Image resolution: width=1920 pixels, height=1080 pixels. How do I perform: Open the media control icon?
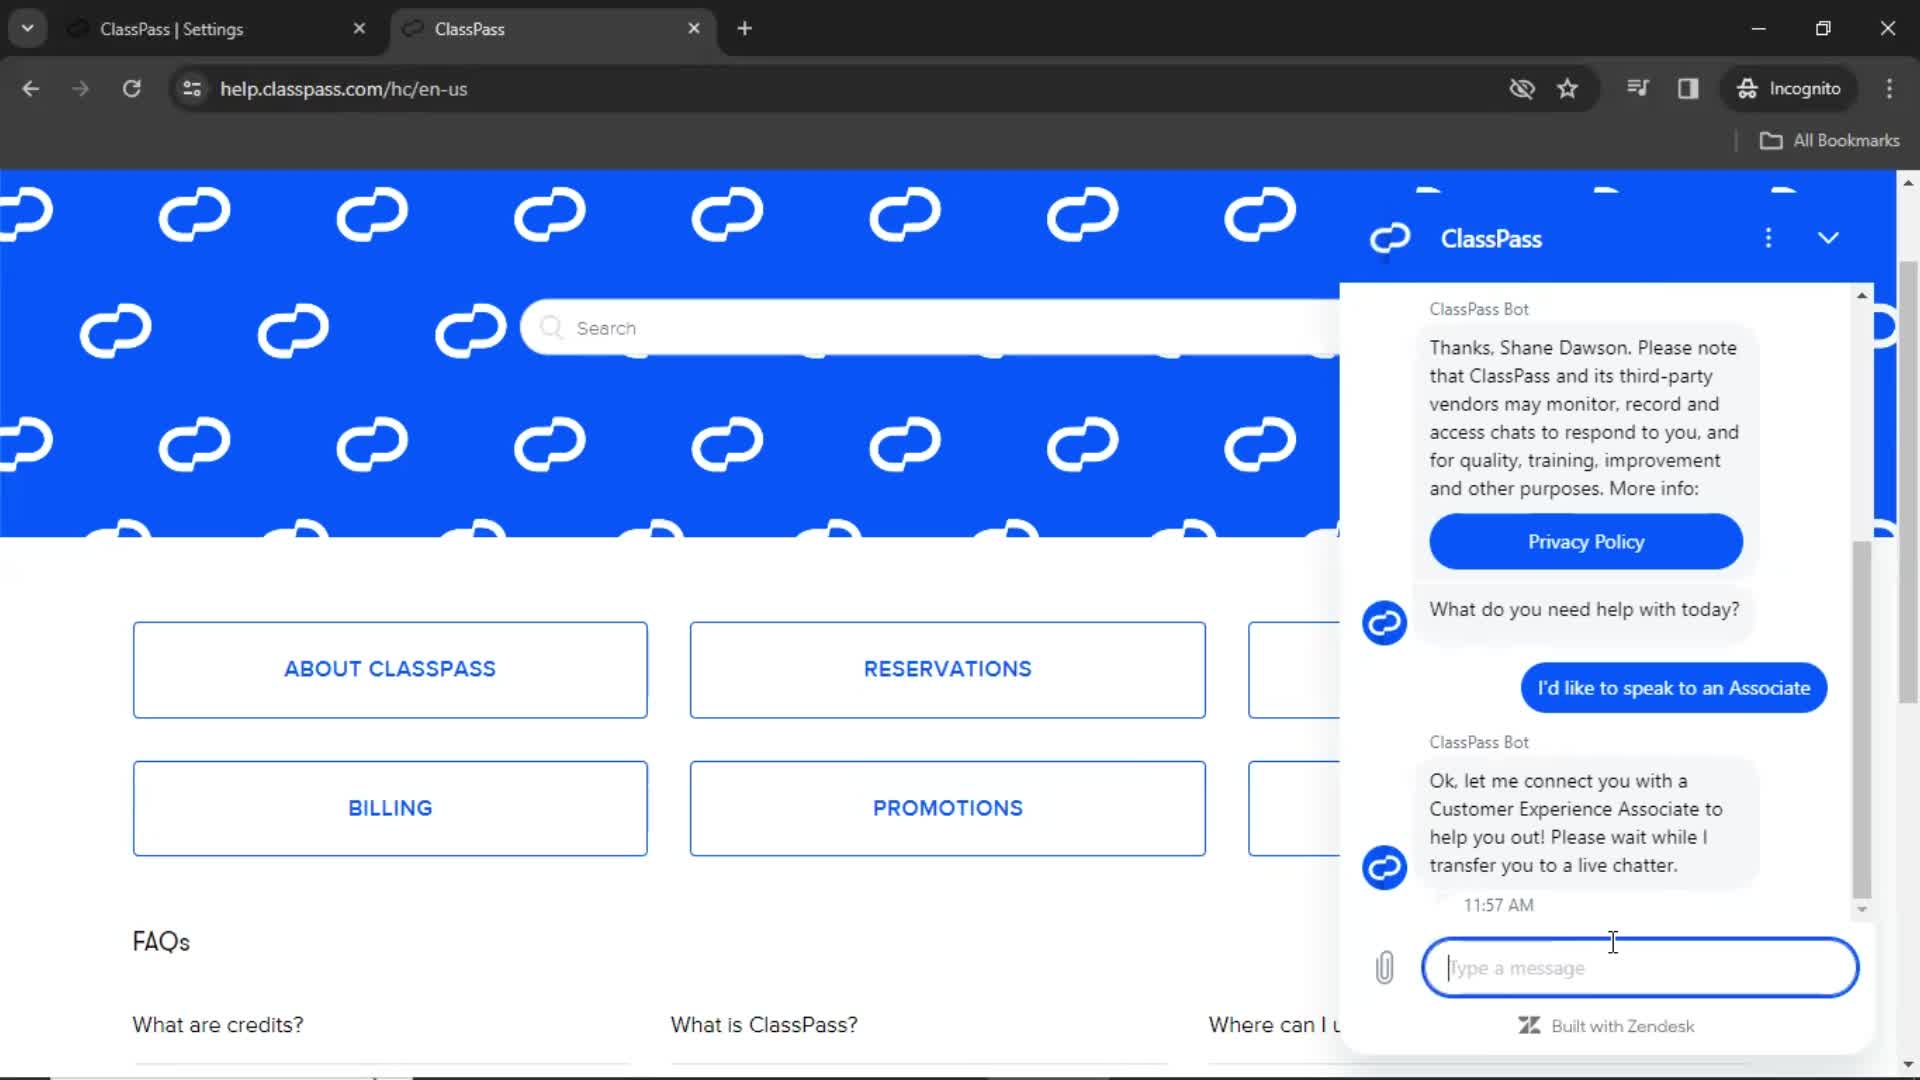point(1638,88)
